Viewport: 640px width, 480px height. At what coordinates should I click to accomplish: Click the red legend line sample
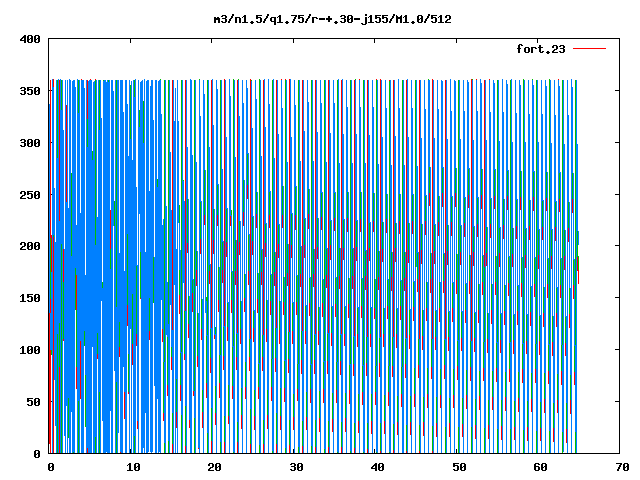pos(589,49)
